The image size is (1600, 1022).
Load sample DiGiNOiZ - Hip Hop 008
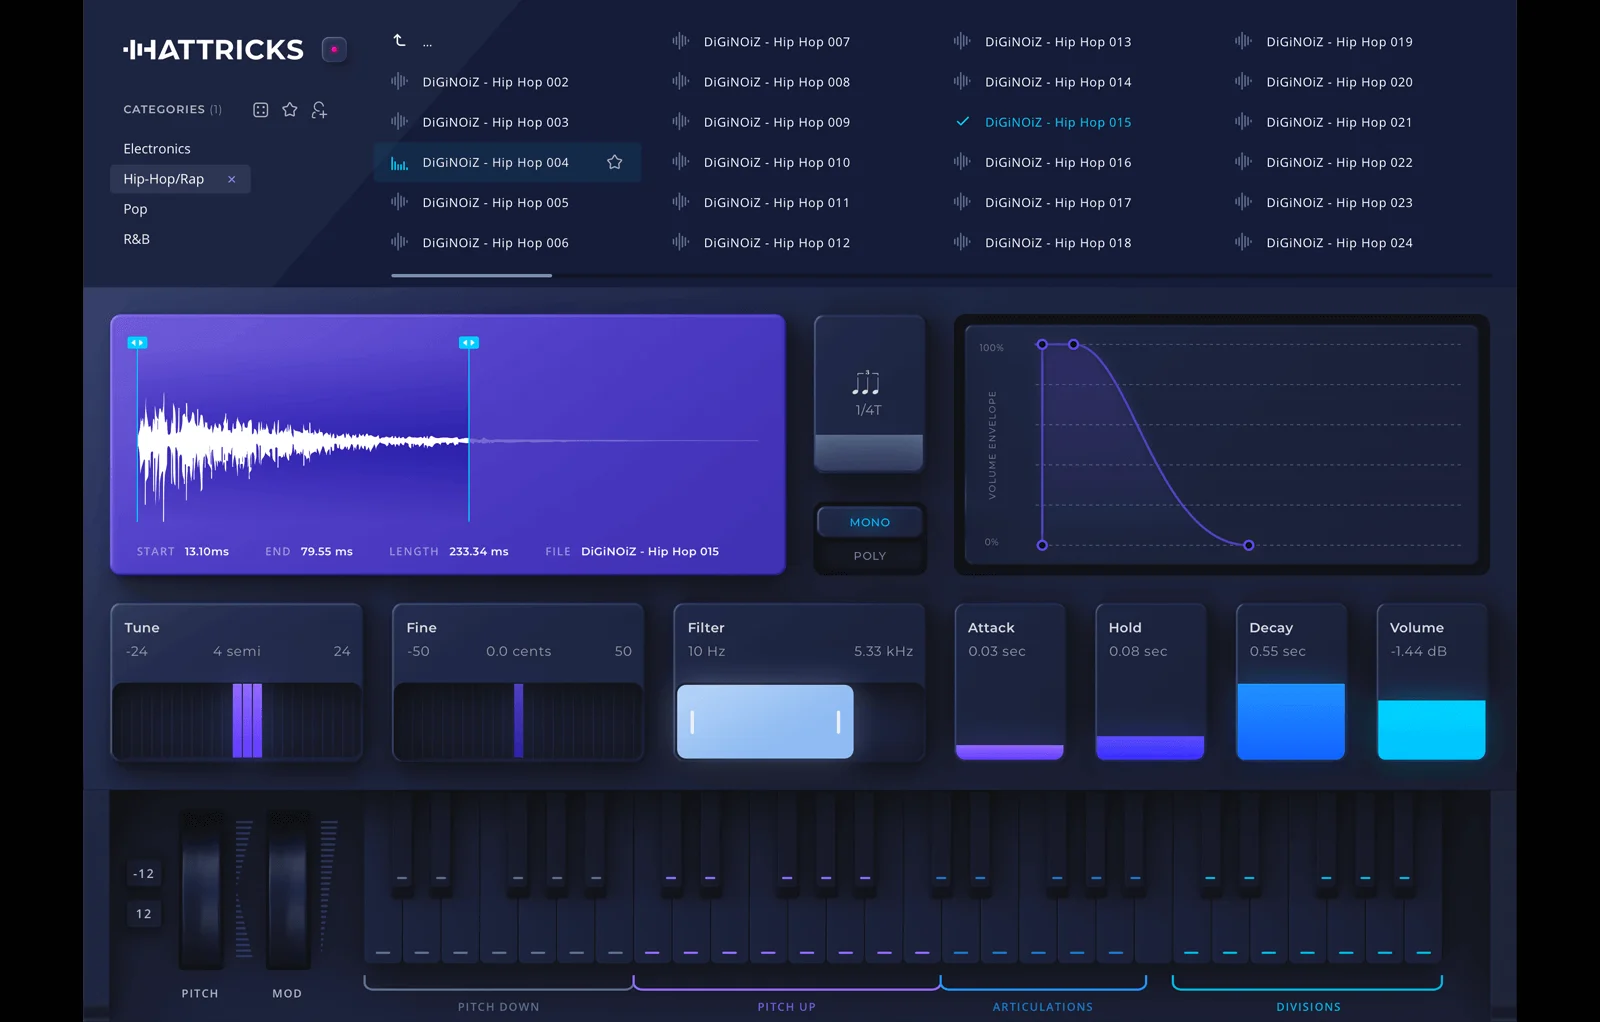(777, 82)
